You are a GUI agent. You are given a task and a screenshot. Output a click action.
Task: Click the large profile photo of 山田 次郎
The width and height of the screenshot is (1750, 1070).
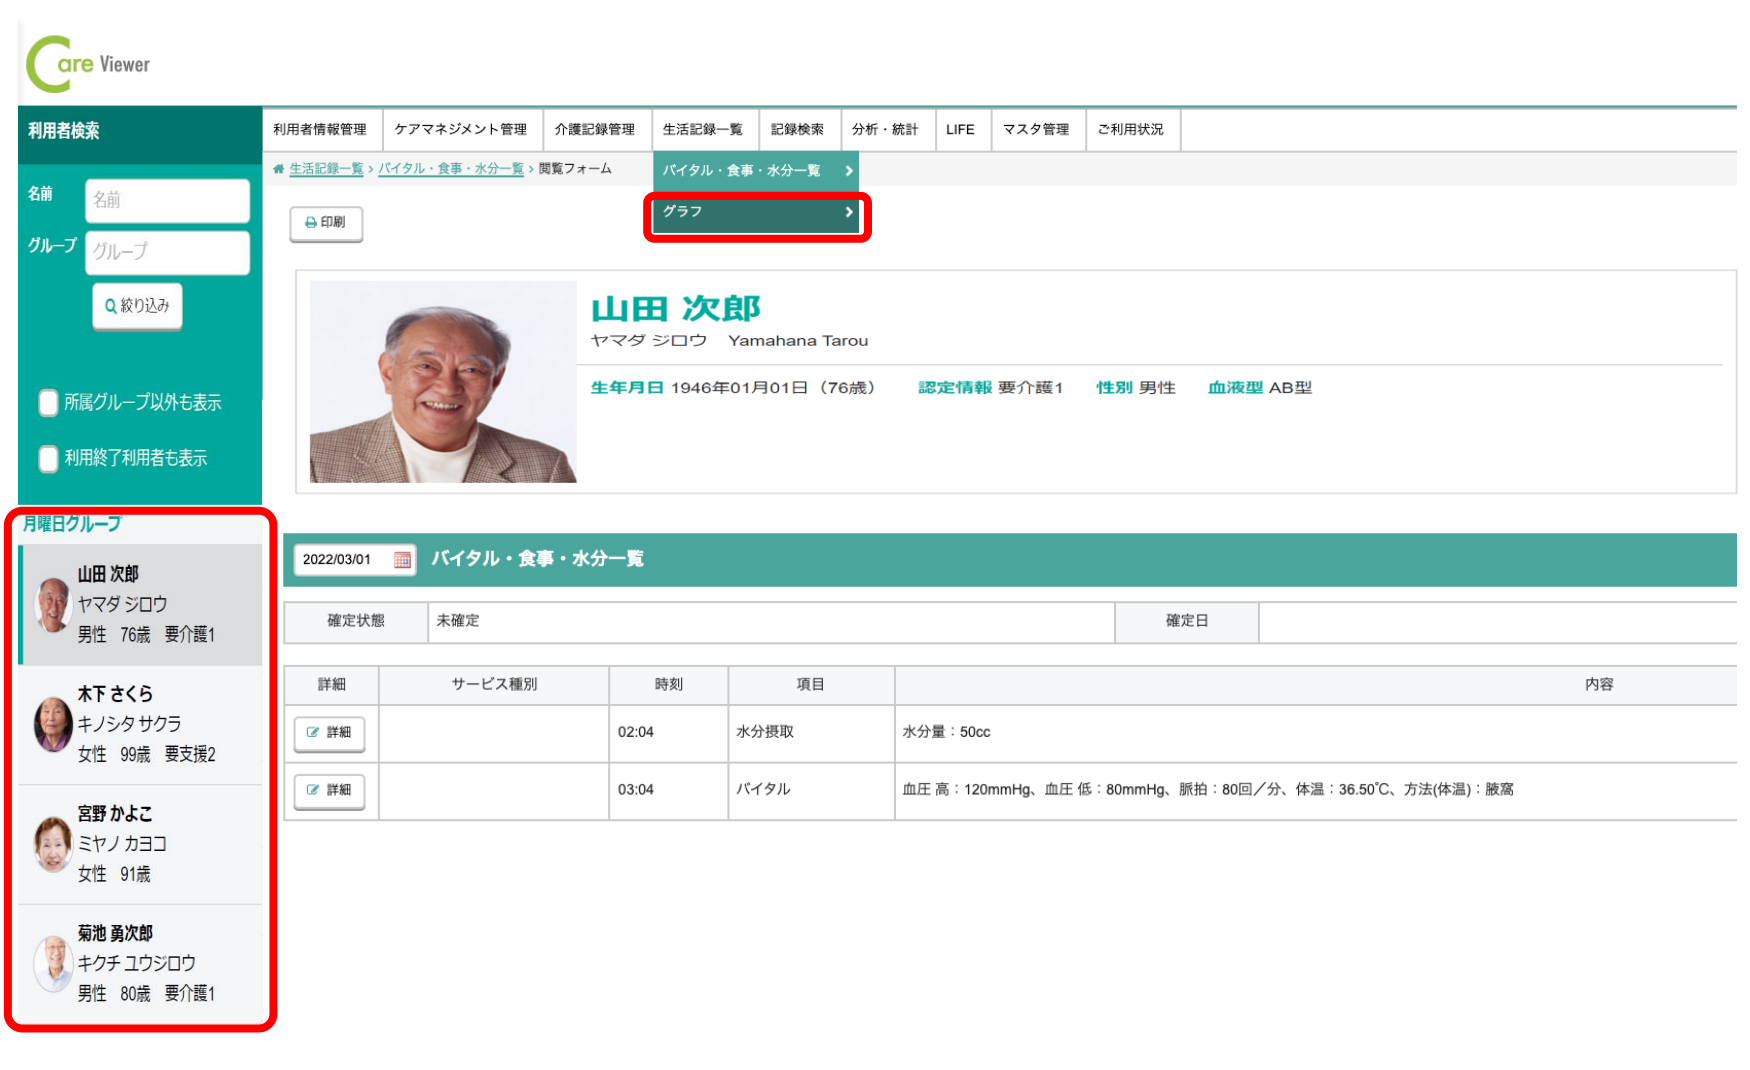pyautogui.click(x=442, y=382)
